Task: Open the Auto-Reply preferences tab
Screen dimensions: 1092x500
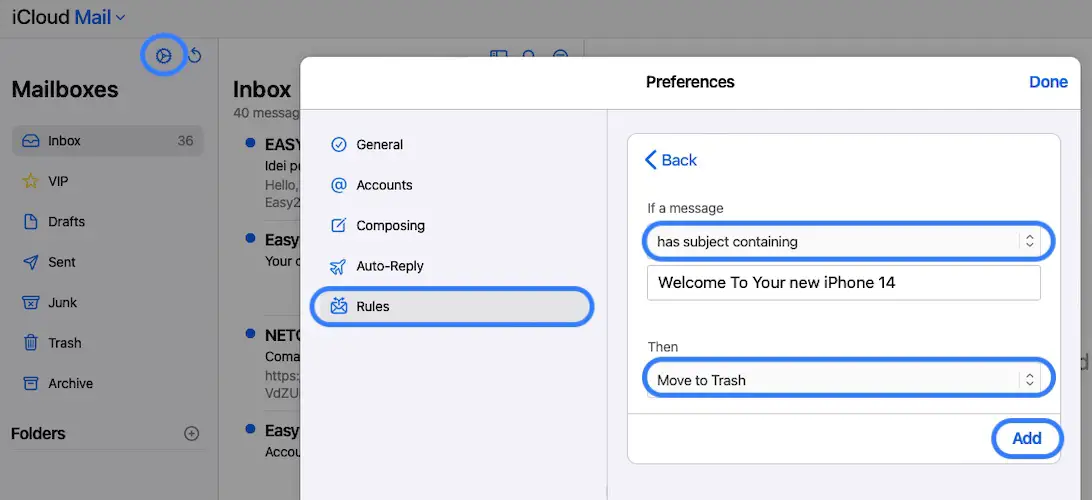Action: point(390,266)
